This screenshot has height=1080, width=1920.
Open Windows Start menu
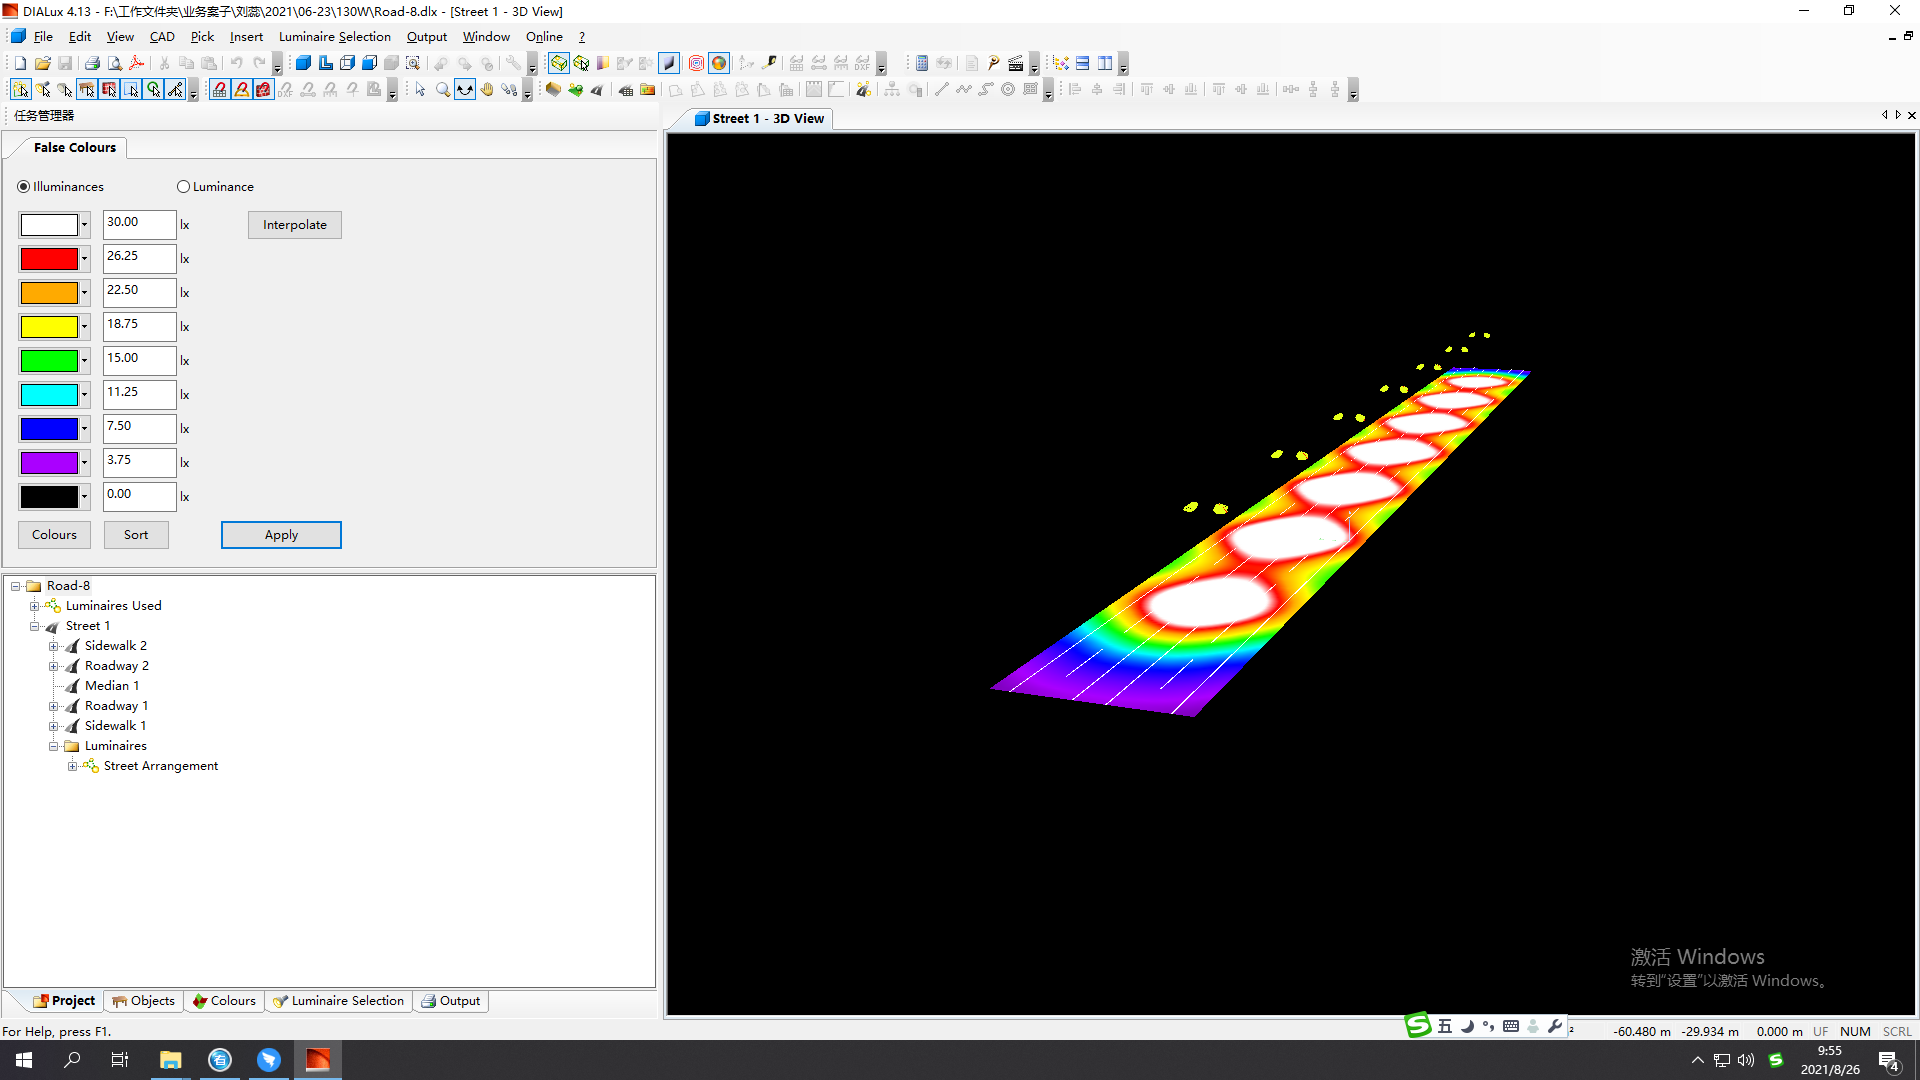click(x=24, y=1060)
